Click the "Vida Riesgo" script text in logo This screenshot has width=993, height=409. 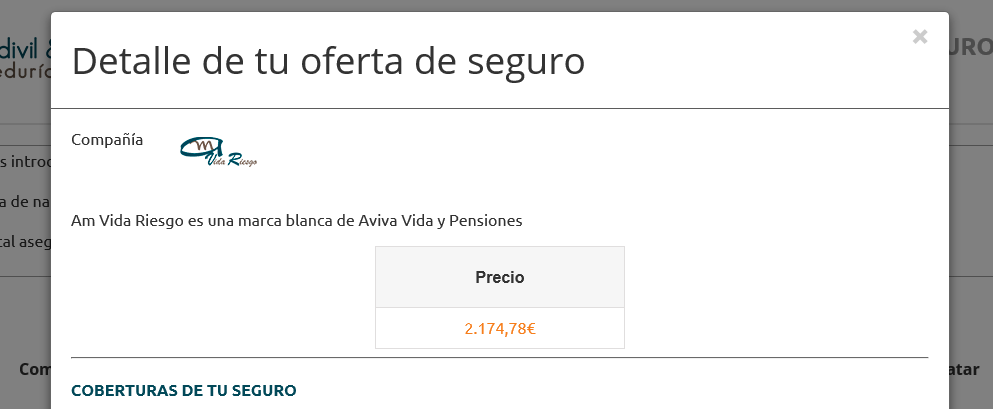pyautogui.click(x=232, y=160)
